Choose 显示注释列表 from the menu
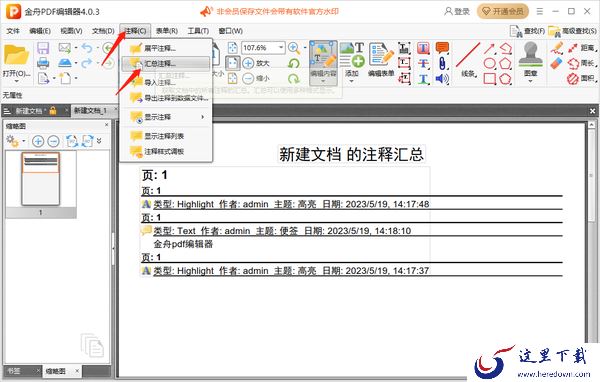The height and width of the screenshot is (382, 600). (x=166, y=136)
